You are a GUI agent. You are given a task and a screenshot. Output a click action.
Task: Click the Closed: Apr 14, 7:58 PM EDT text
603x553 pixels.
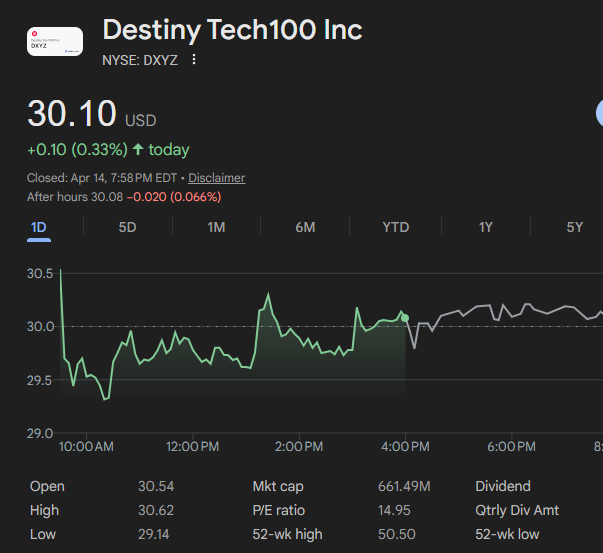tap(102, 178)
